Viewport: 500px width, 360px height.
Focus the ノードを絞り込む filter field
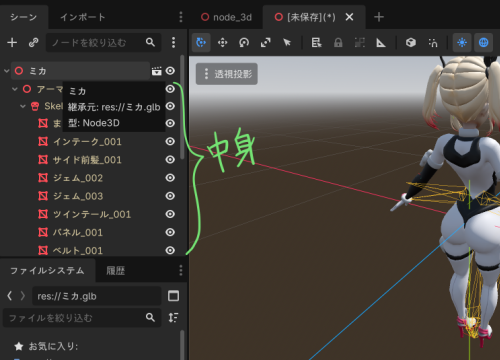click(103, 42)
